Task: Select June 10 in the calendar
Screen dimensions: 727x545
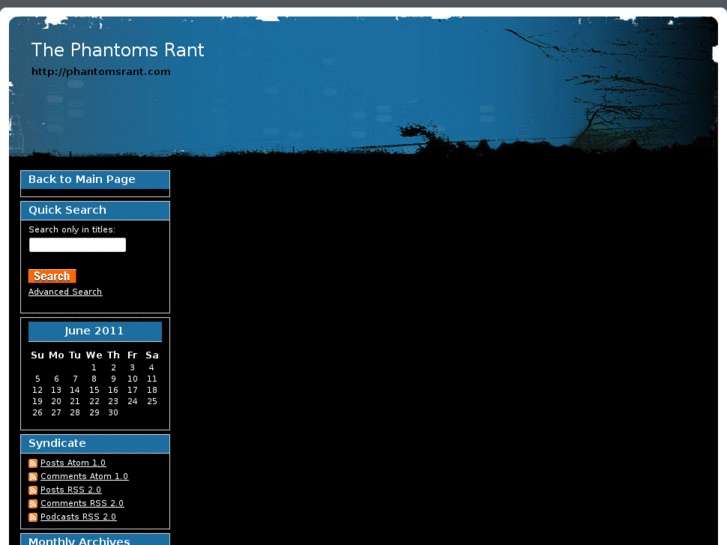Action: pos(132,378)
